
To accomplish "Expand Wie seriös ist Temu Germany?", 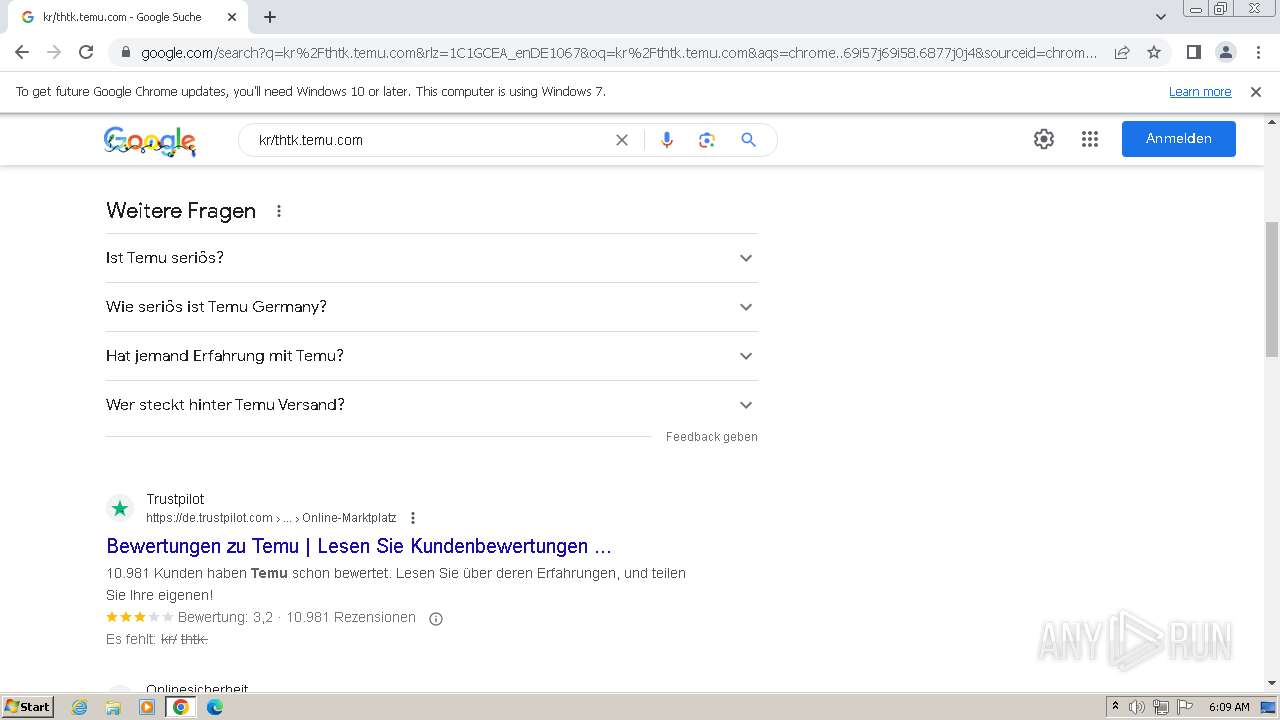I will click(432, 307).
